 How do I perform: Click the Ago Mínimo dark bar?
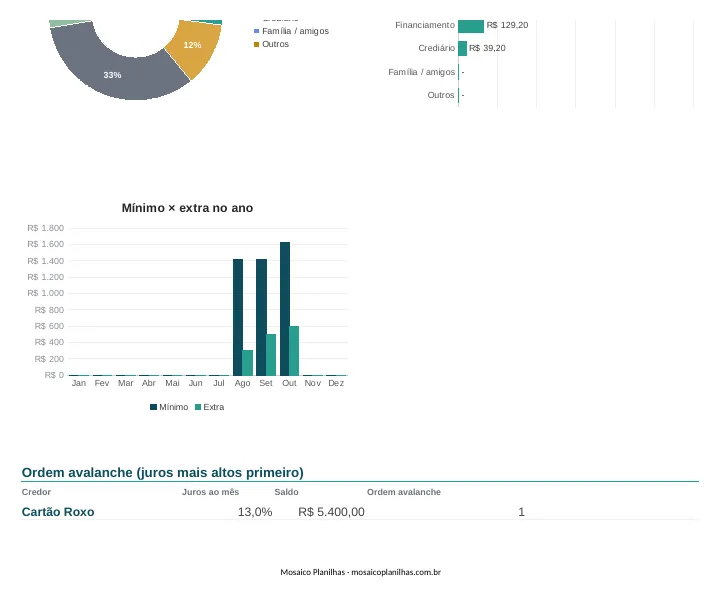238,317
